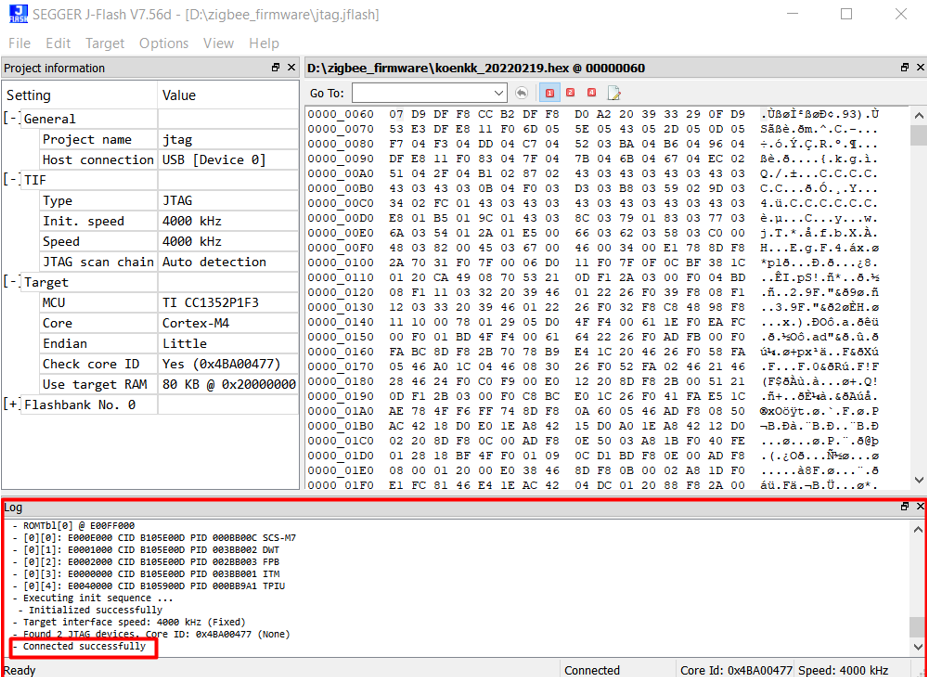The width and height of the screenshot is (927, 677).
Task: Close the hex data file panel
Action: 920,68
